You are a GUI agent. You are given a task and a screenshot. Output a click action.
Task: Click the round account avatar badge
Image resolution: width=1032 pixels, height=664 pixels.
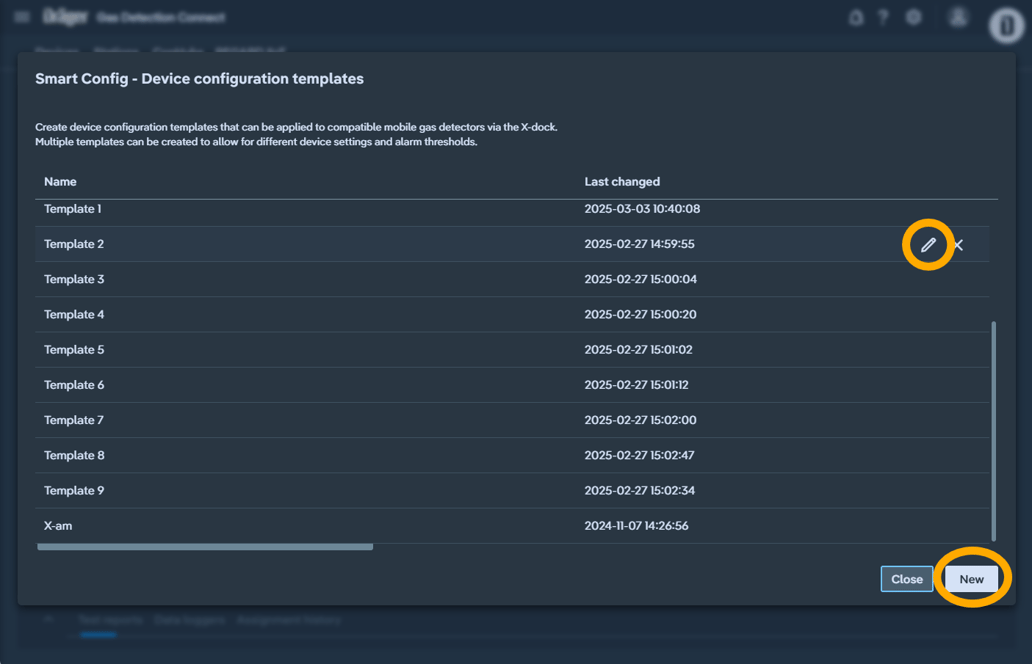click(1006, 25)
